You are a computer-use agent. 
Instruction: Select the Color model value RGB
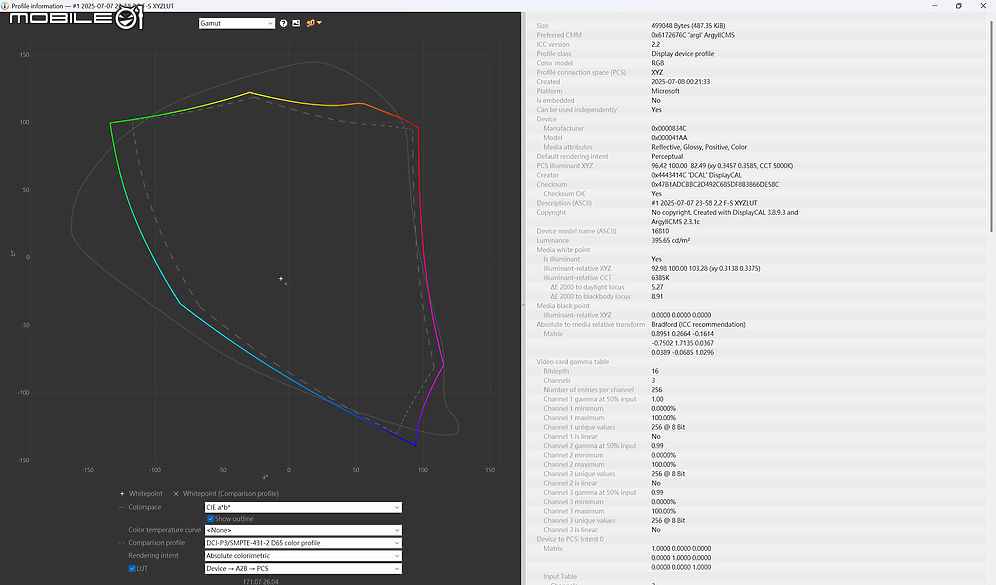tap(657, 64)
